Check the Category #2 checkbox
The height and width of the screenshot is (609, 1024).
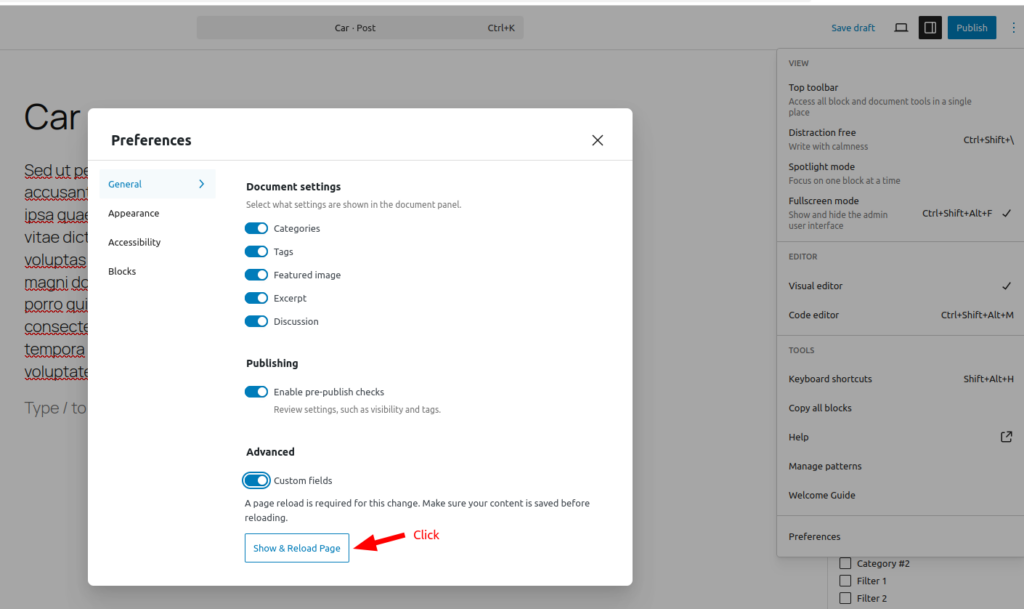[845, 564]
